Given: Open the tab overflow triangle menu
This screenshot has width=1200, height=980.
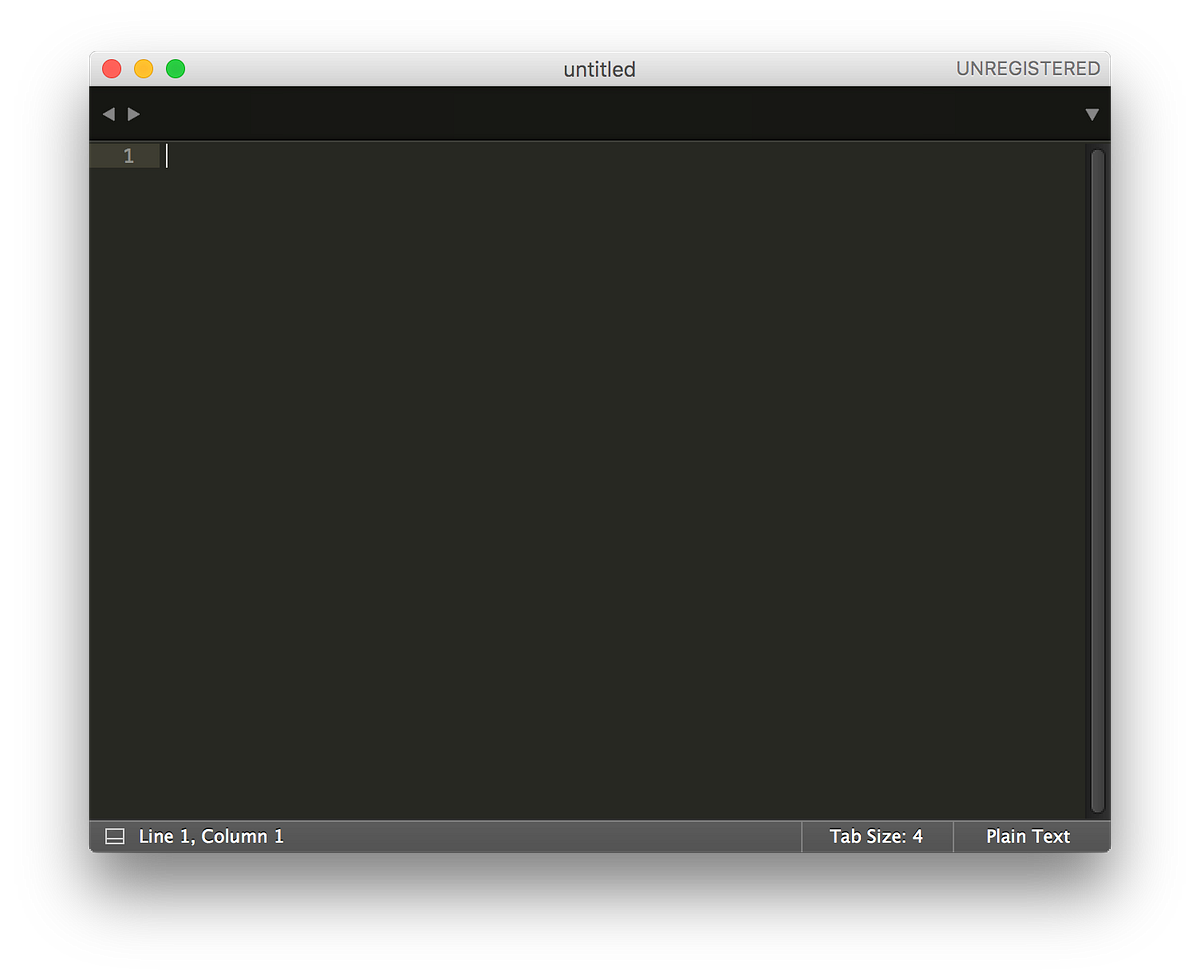Looking at the screenshot, I should click(x=1092, y=114).
